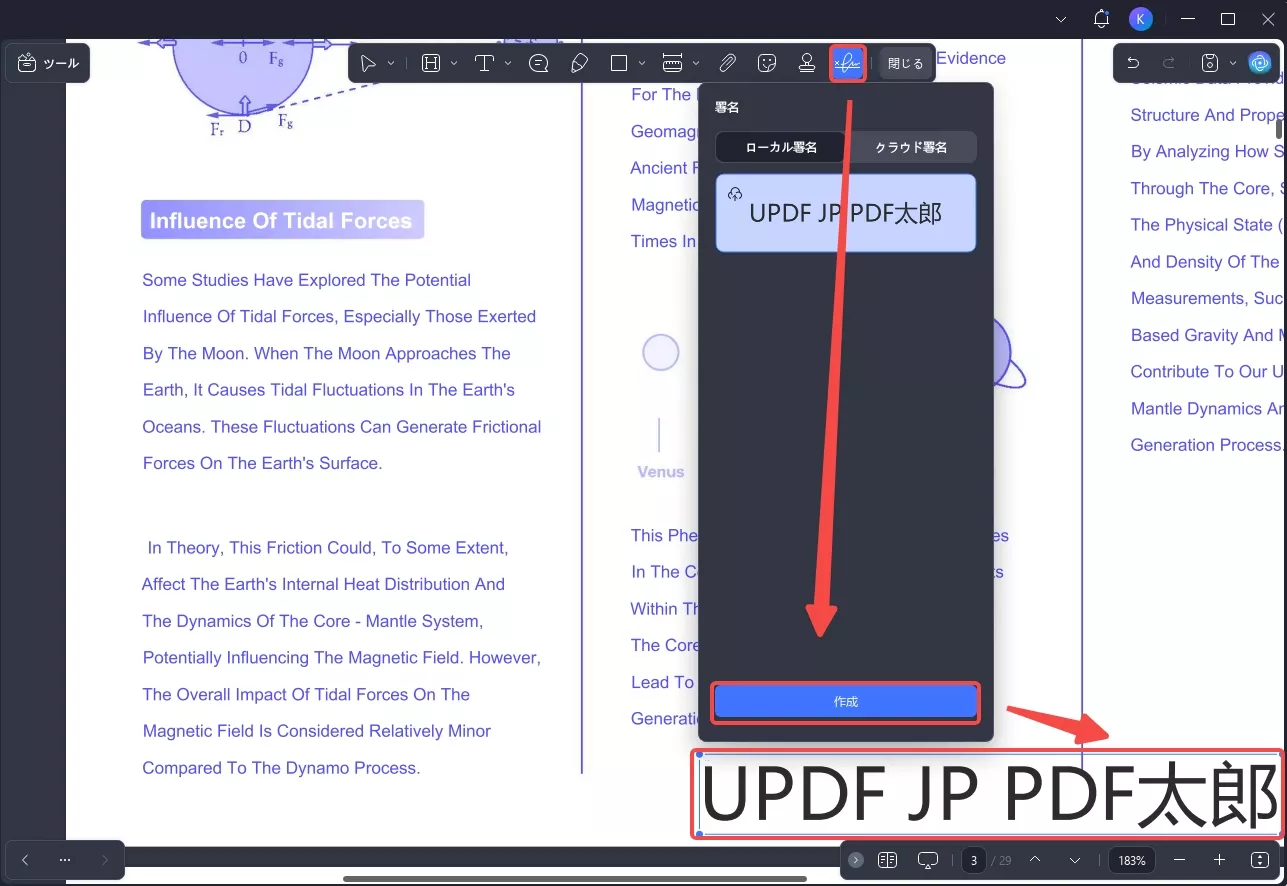
Task: Expand the highlight tool options arrow
Action: click(x=454, y=64)
